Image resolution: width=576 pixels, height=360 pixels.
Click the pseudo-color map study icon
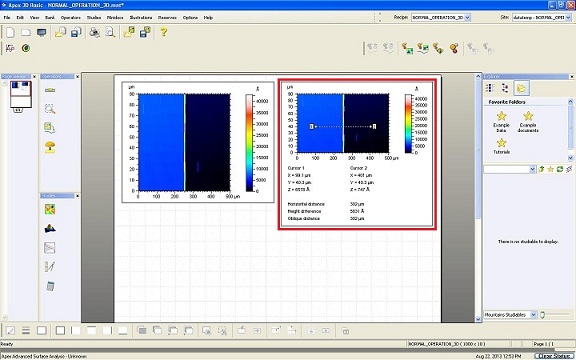pyautogui.click(x=50, y=209)
